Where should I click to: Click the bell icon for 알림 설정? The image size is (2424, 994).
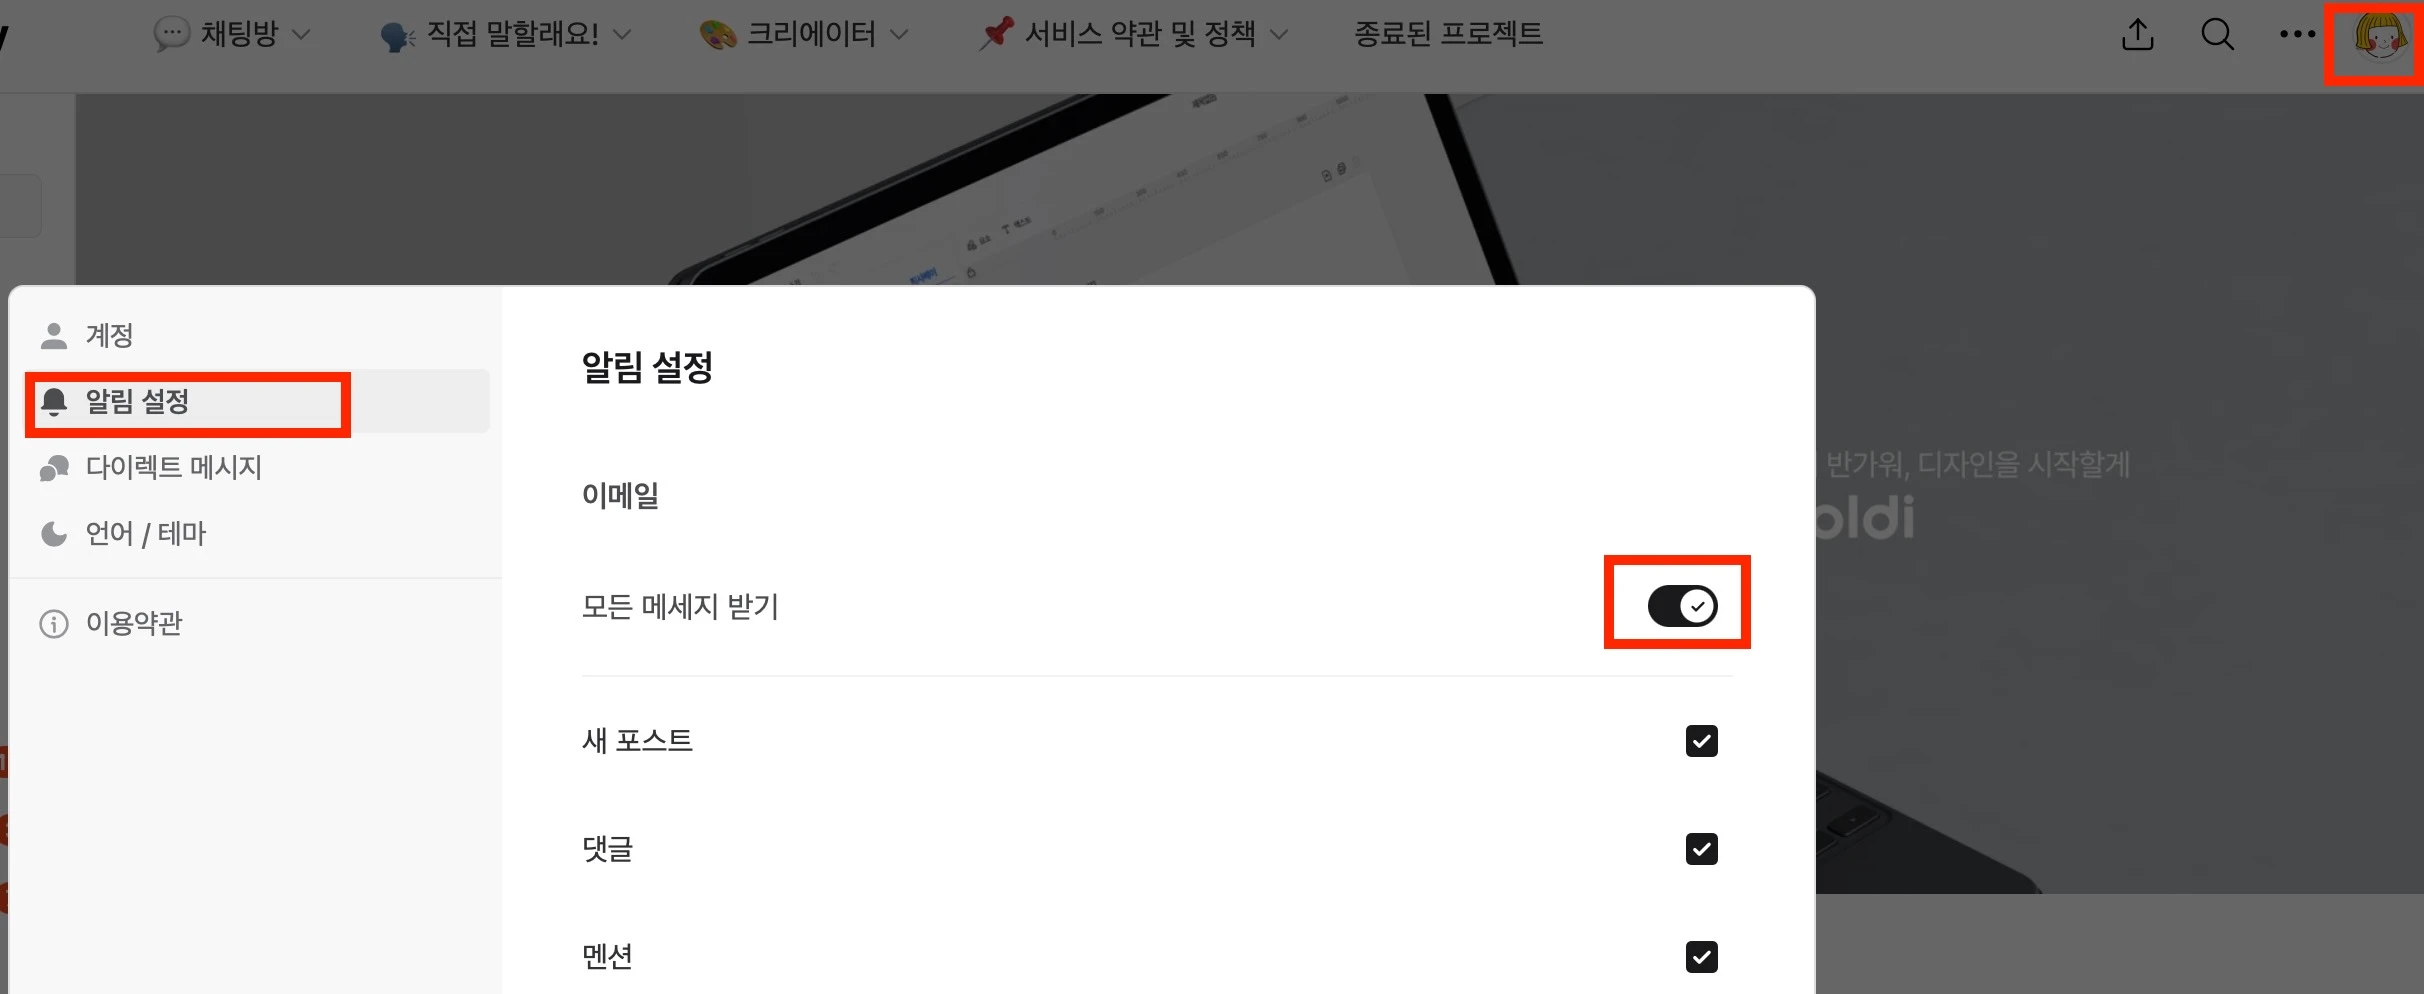(x=54, y=402)
